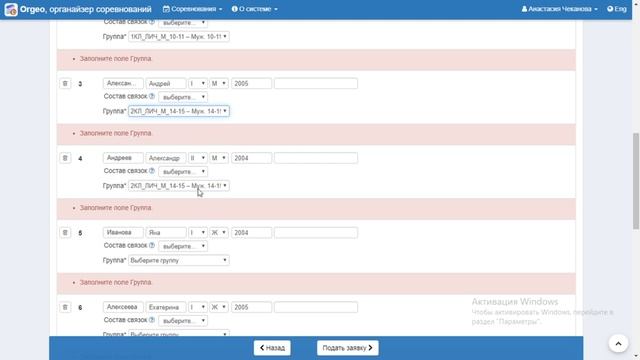Open Выберите группу dropdown for Иванова Яна
640x360 pixels.
(x=179, y=260)
